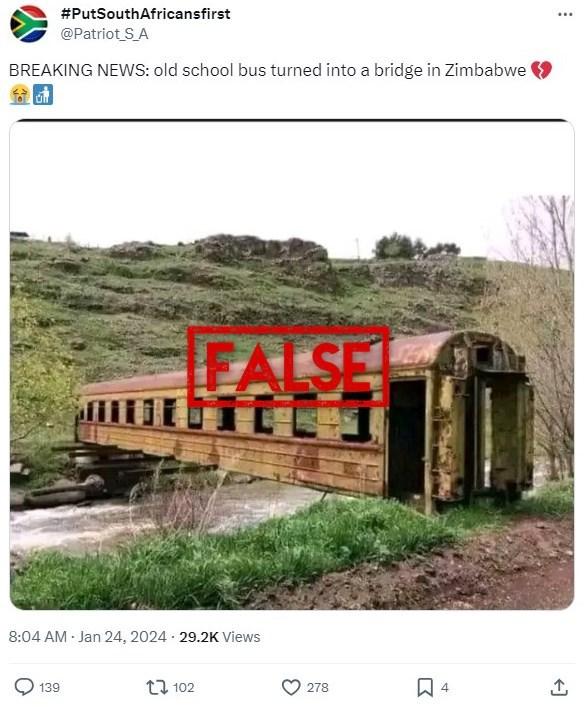This screenshot has width=587, height=707.
Task: Show the 278 likes count
Action: (317, 688)
